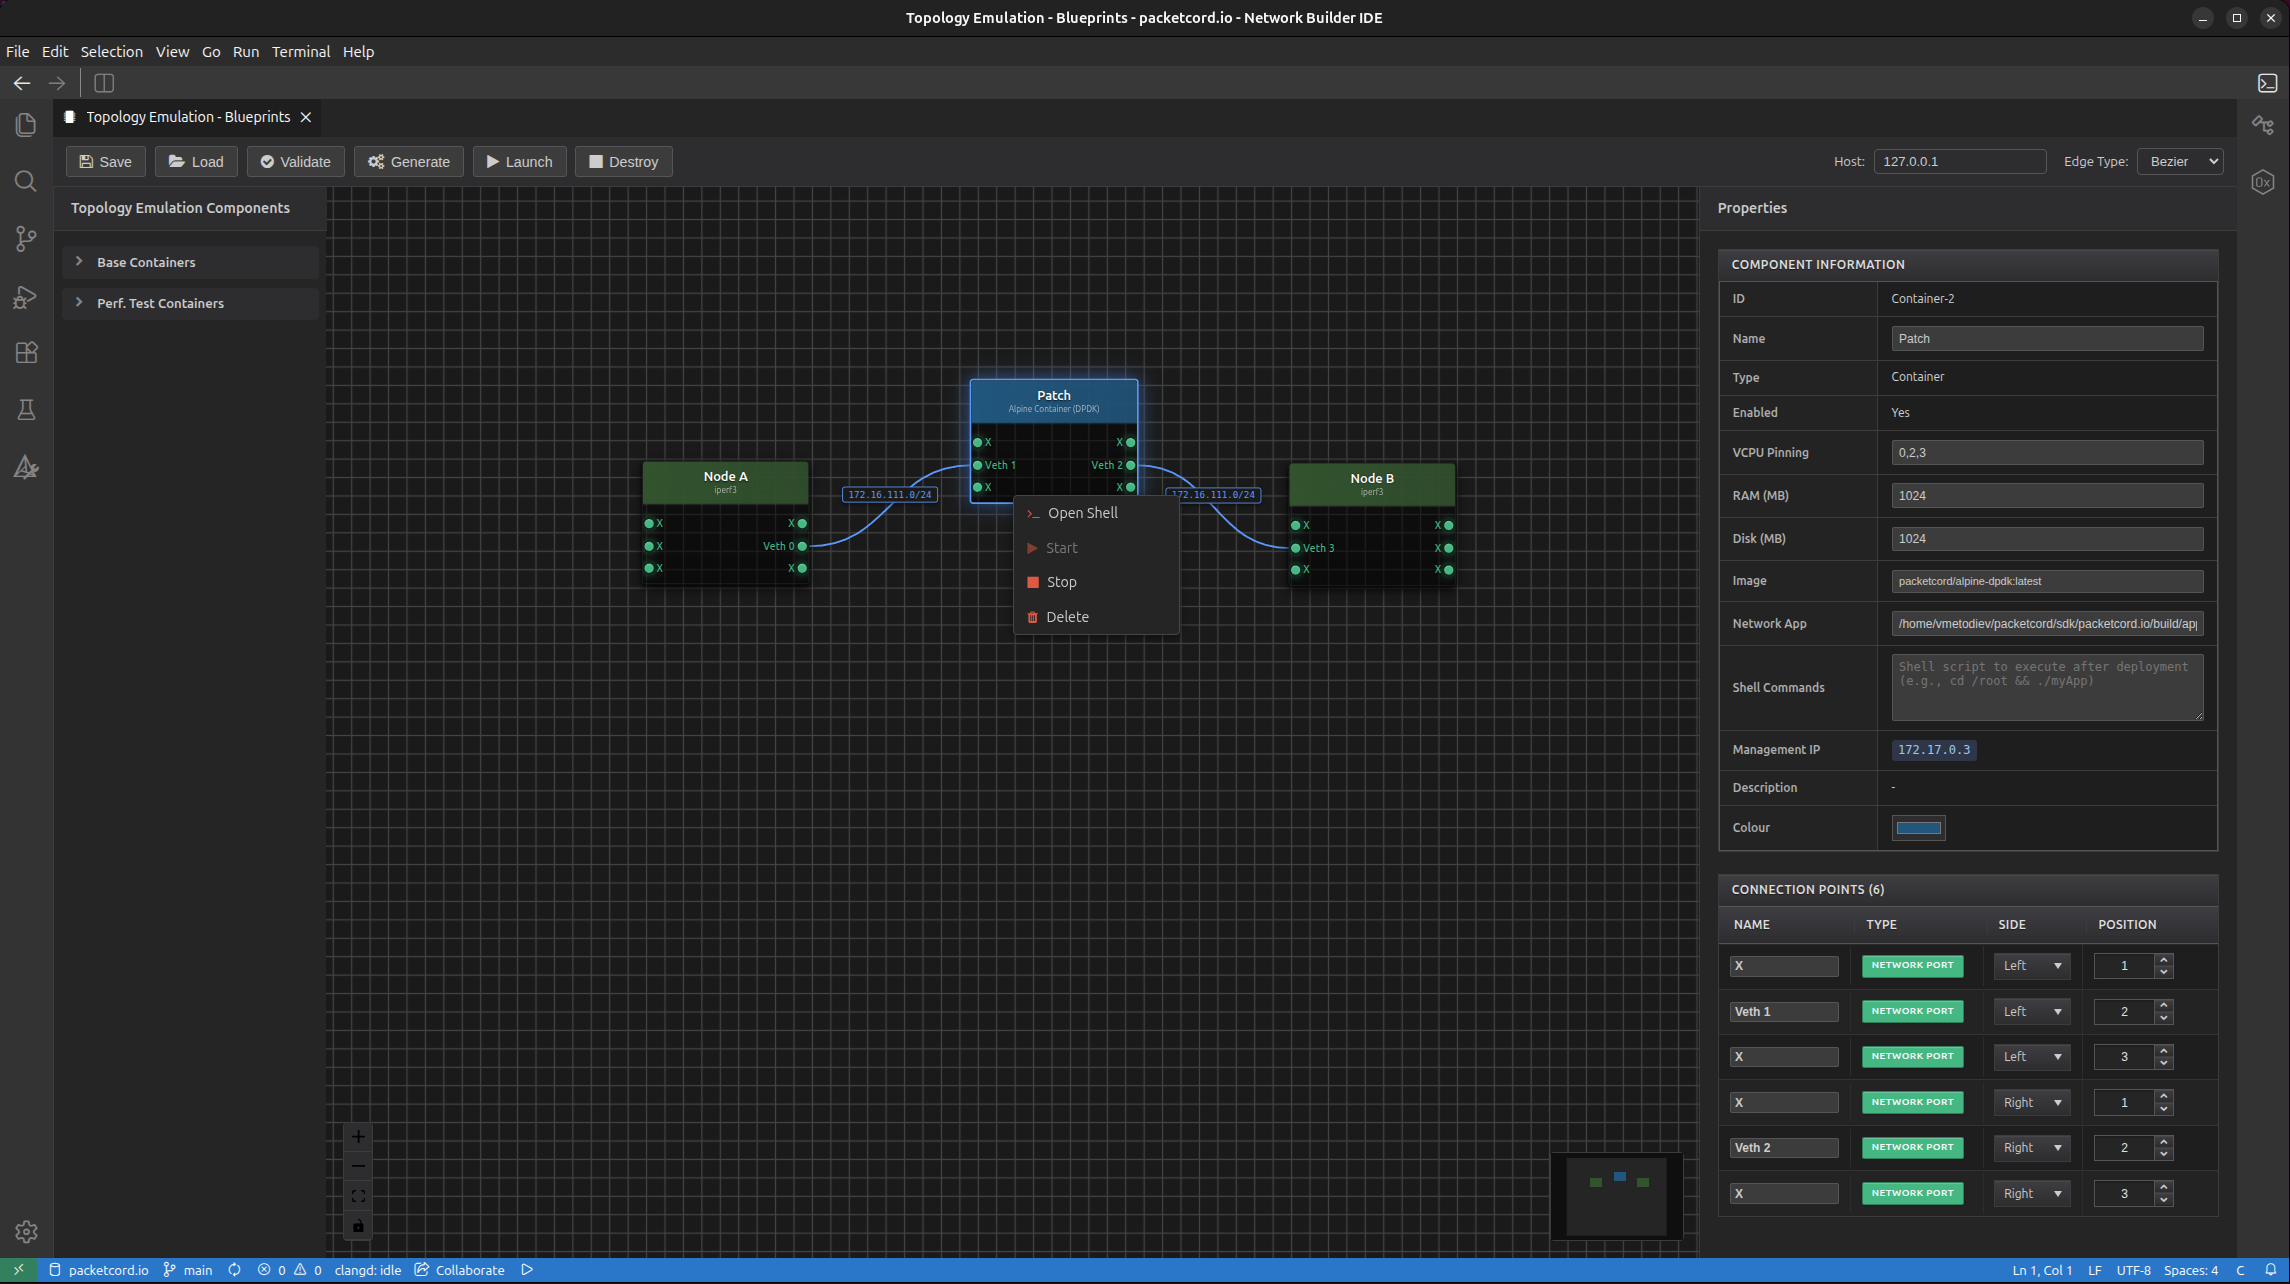Toggle the terminal panel icon at top right
This screenshot has height=1284, width=2290.
tap(2267, 83)
